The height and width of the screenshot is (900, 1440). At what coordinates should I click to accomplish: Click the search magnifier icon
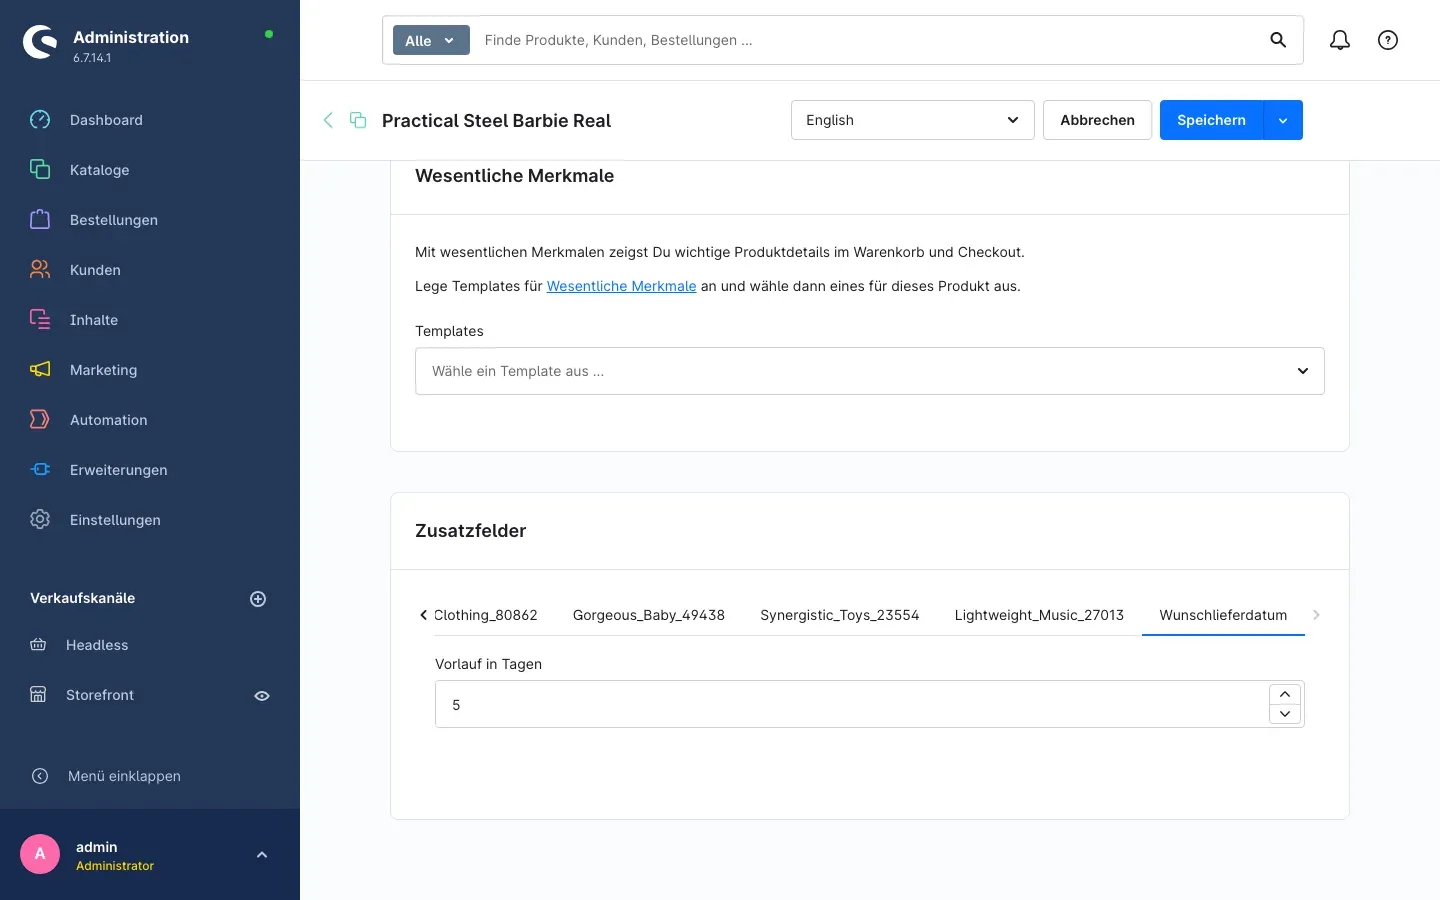(x=1278, y=40)
